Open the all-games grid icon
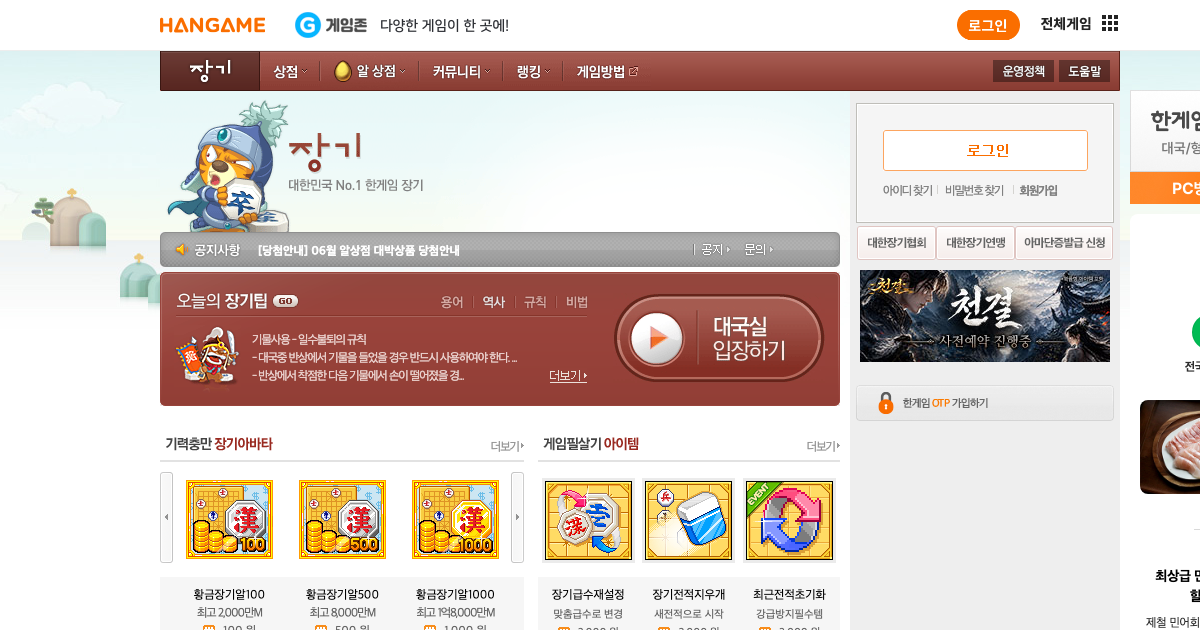 pyautogui.click(x=1110, y=23)
